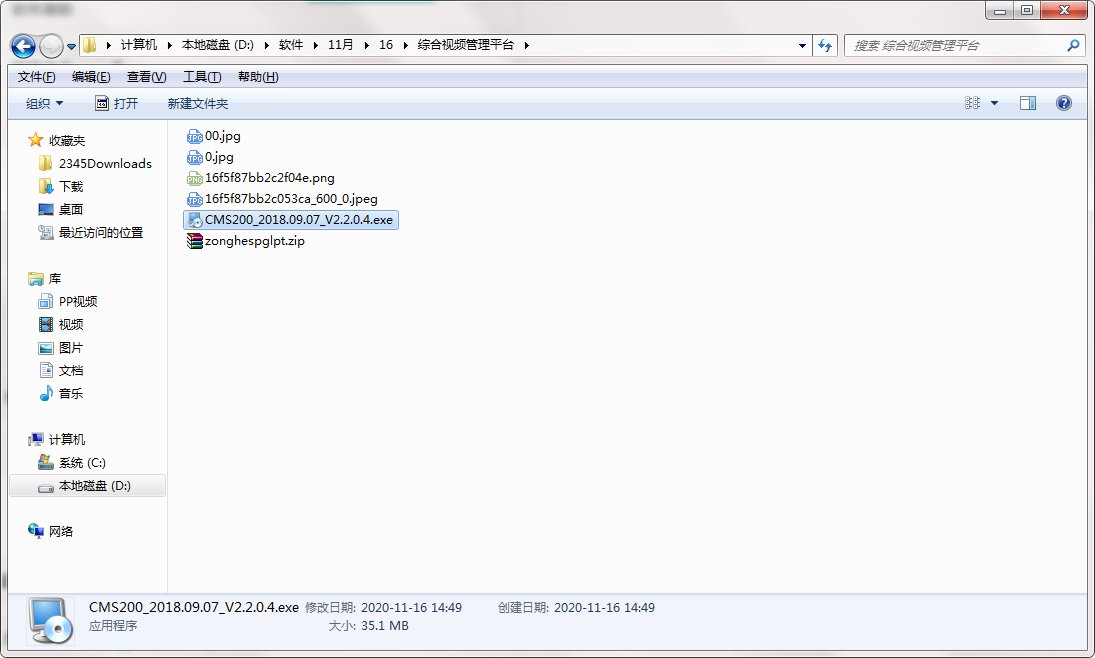This screenshot has width=1095, height=658.
Task: Change view using the view mode icon
Action: tap(972, 103)
